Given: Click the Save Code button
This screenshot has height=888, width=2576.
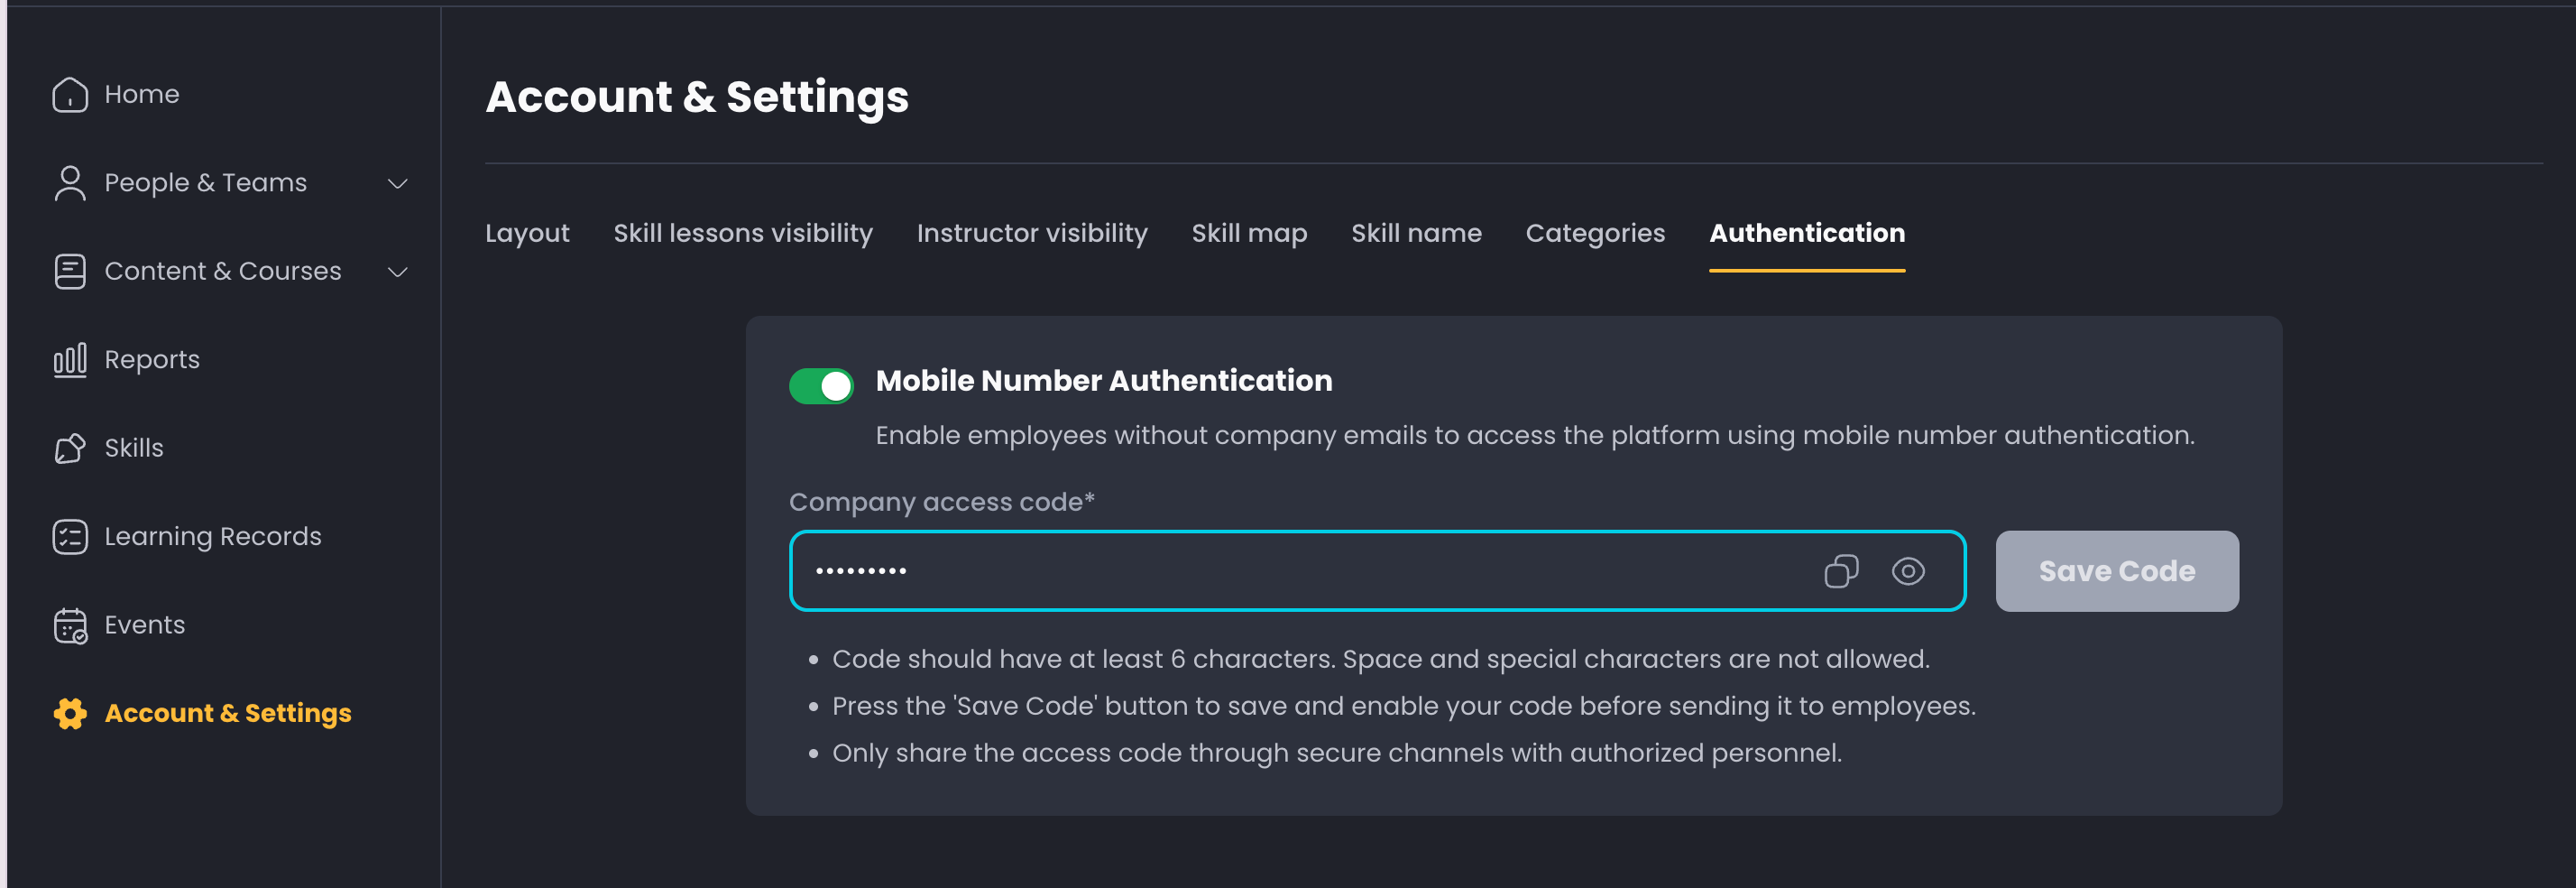Looking at the screenshot, I should [2117, 571].
